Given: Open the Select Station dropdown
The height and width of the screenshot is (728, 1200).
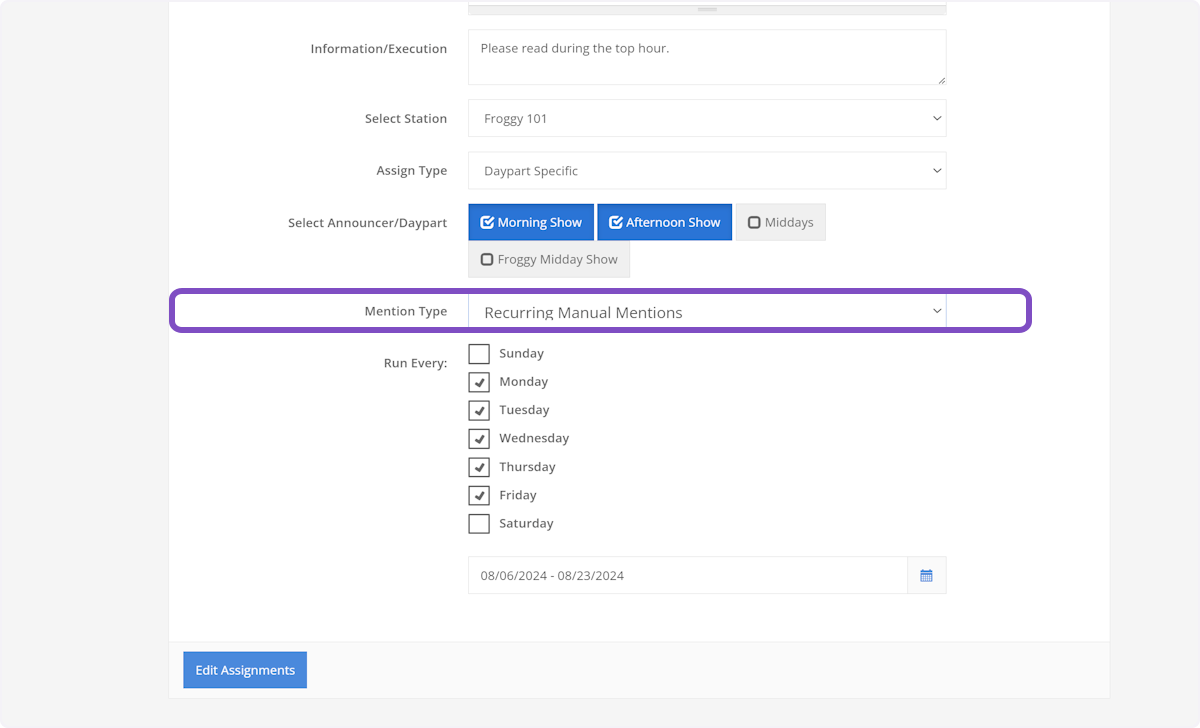Looking at the screenshot, I should (706, 118).
